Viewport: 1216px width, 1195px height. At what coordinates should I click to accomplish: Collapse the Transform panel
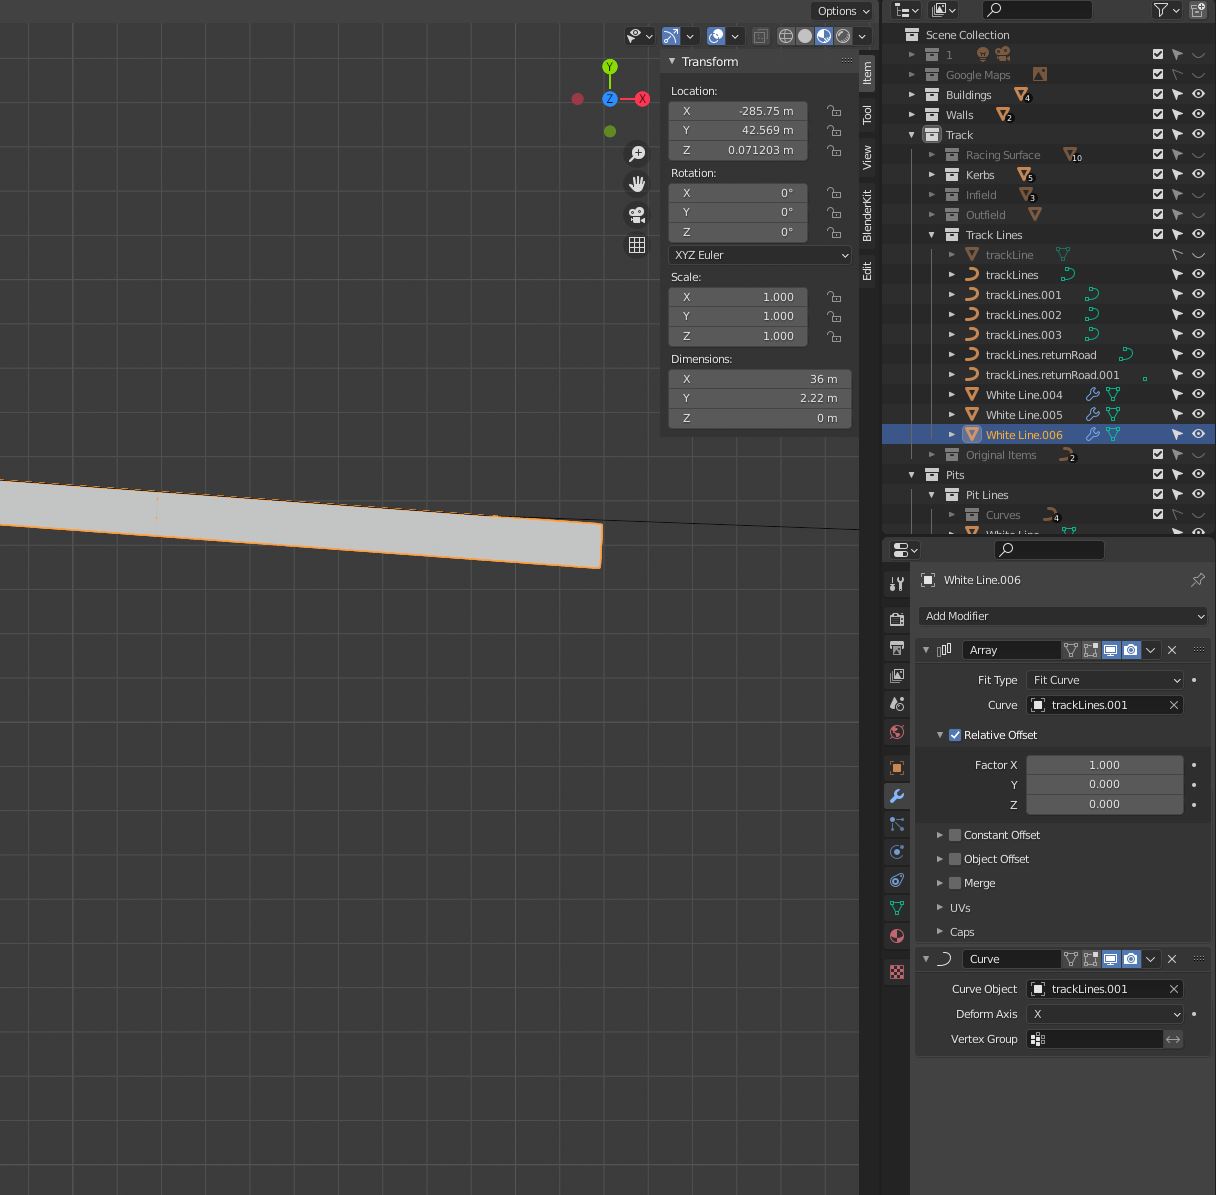click(673, 62)
